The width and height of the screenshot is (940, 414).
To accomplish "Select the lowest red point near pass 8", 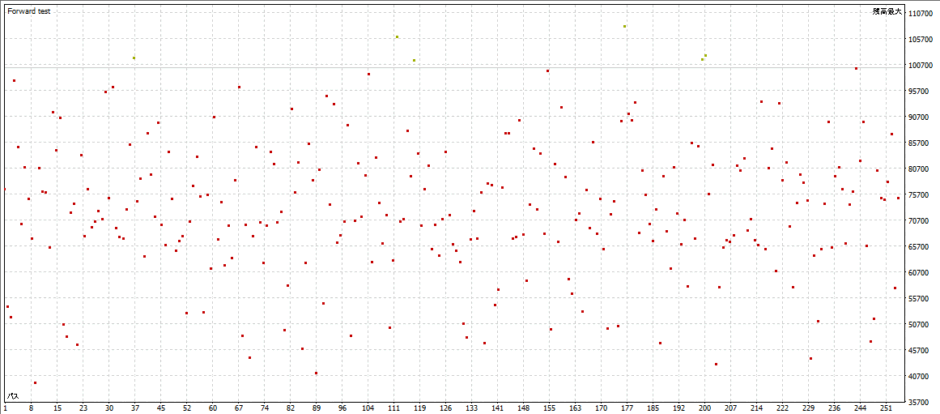I will point(35,383).
